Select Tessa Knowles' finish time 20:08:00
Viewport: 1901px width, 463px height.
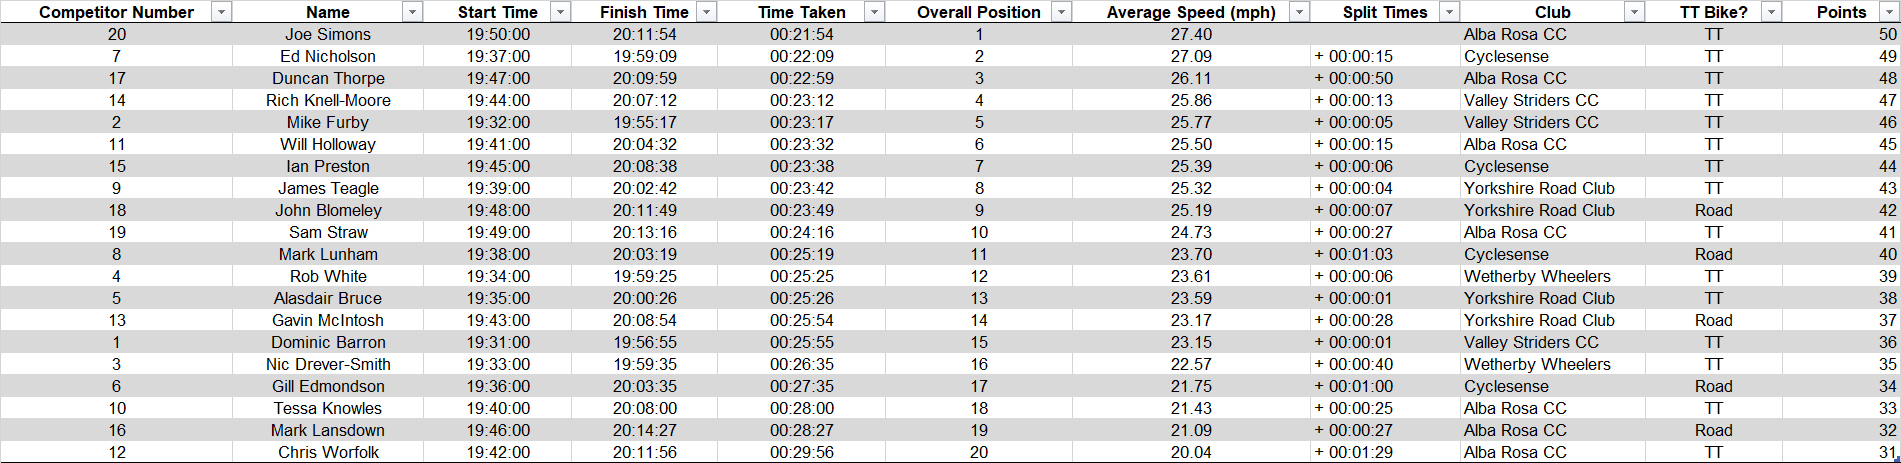(x=644, y=408)
